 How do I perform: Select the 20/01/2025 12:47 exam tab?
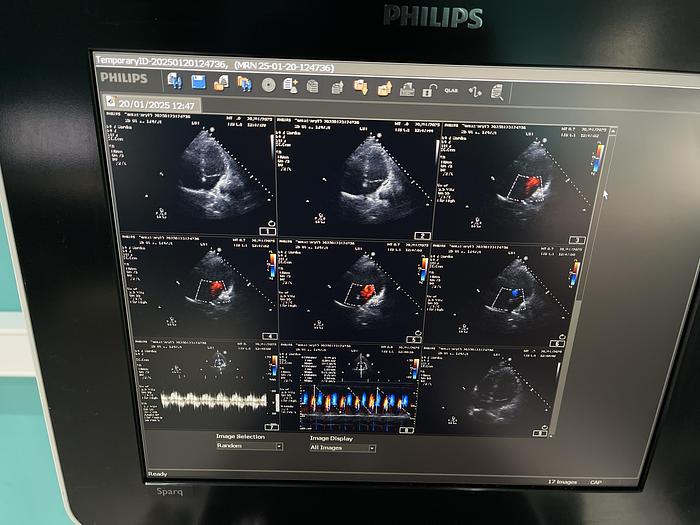point(152,104)
